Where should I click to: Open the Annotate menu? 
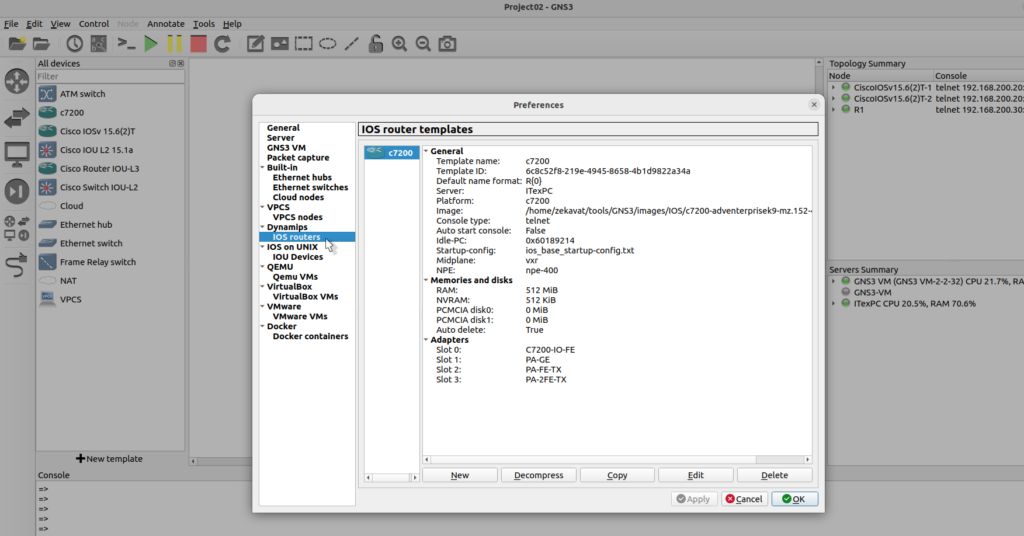pos(165,23)
